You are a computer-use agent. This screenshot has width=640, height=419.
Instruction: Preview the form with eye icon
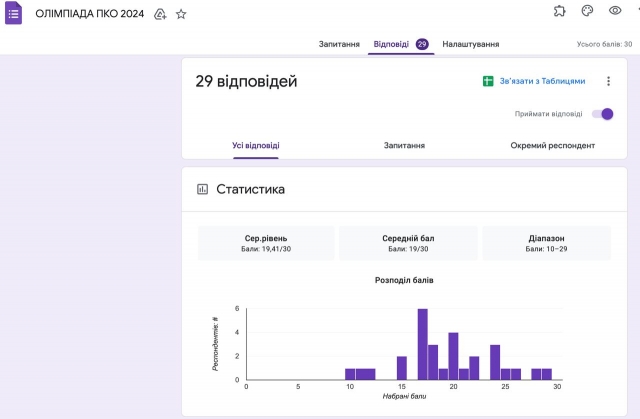point(615,11)
